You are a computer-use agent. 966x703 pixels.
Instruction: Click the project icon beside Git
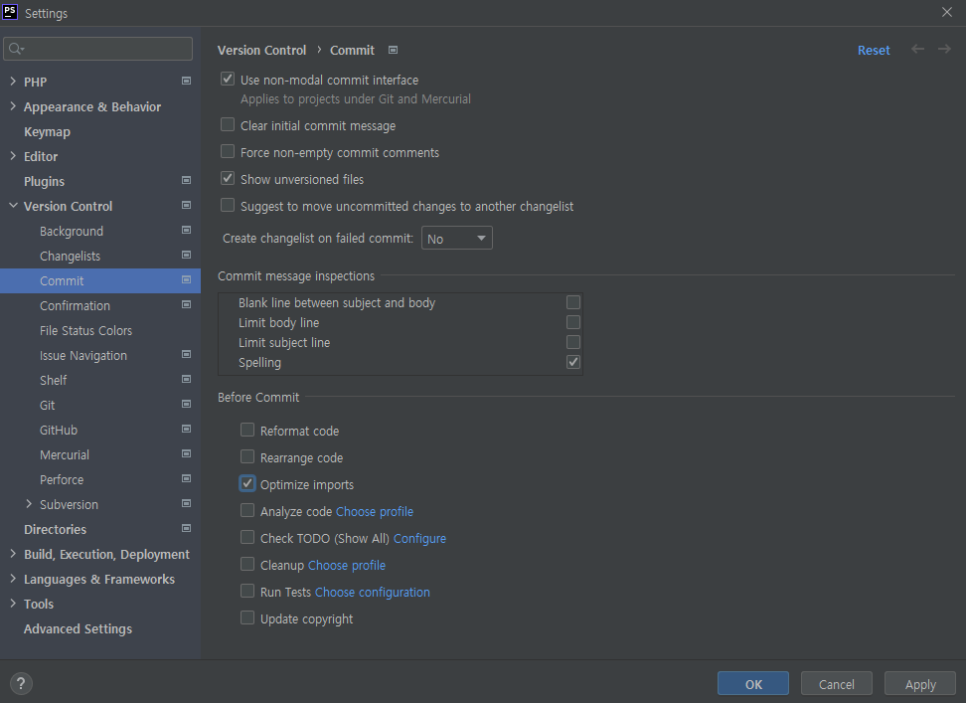coord(186,404)
